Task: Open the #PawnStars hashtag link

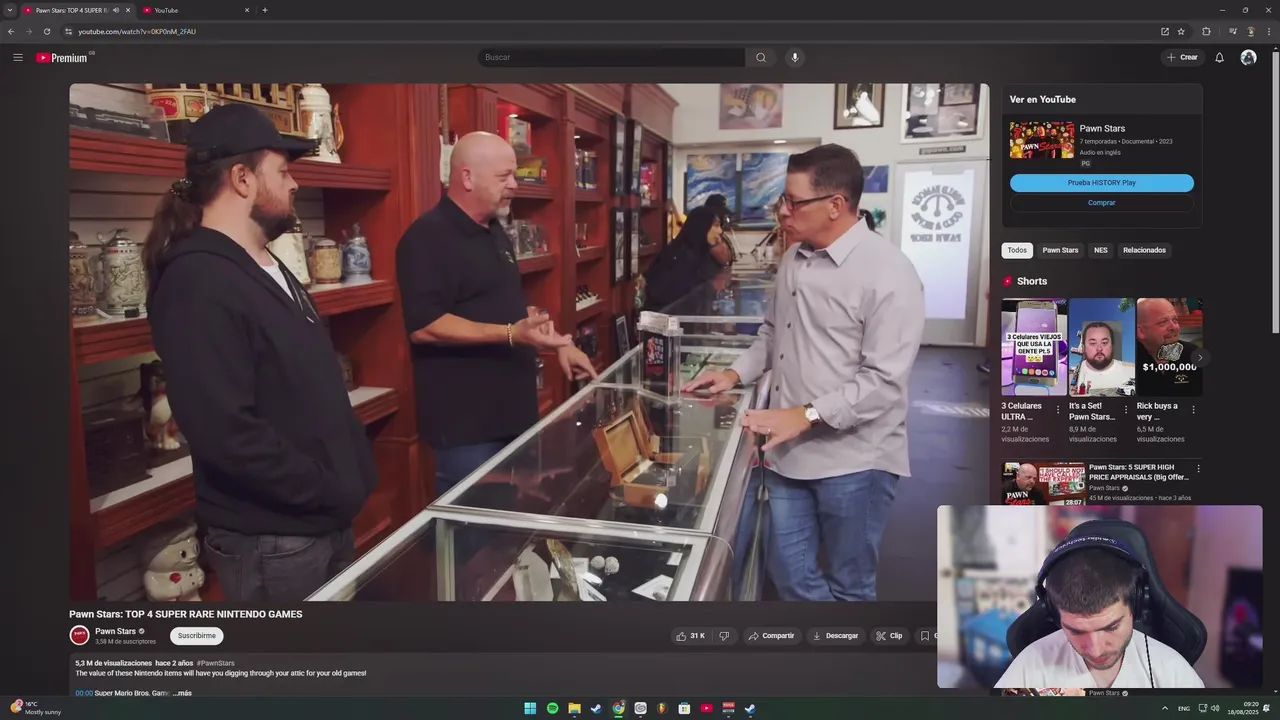Action: click(x=216, y=663)
